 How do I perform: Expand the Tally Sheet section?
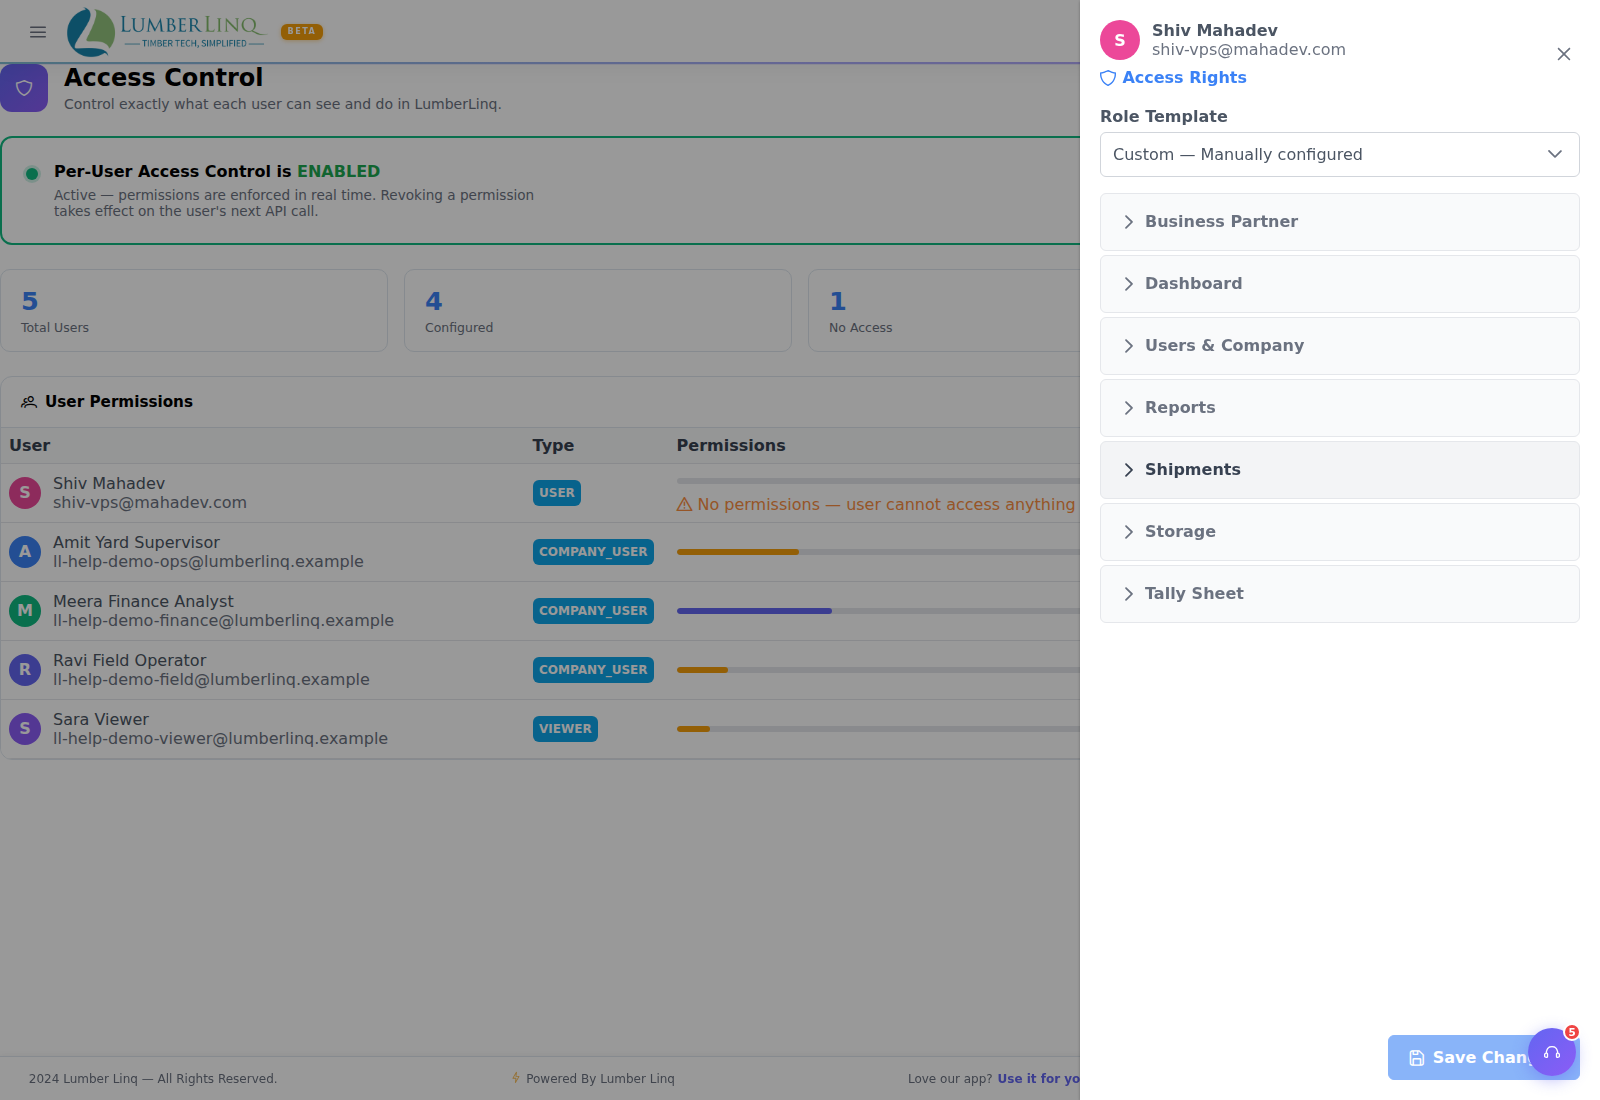pos(1340,594)
